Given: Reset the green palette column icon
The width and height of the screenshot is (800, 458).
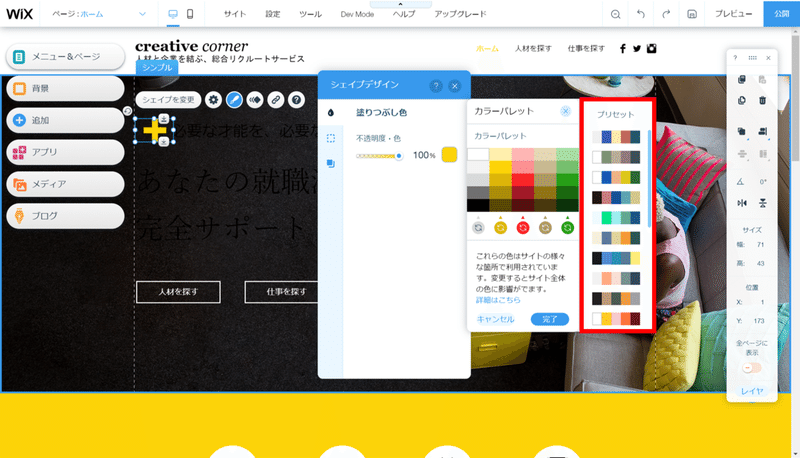Looking at the screenshot, I should tap(567, 228).
